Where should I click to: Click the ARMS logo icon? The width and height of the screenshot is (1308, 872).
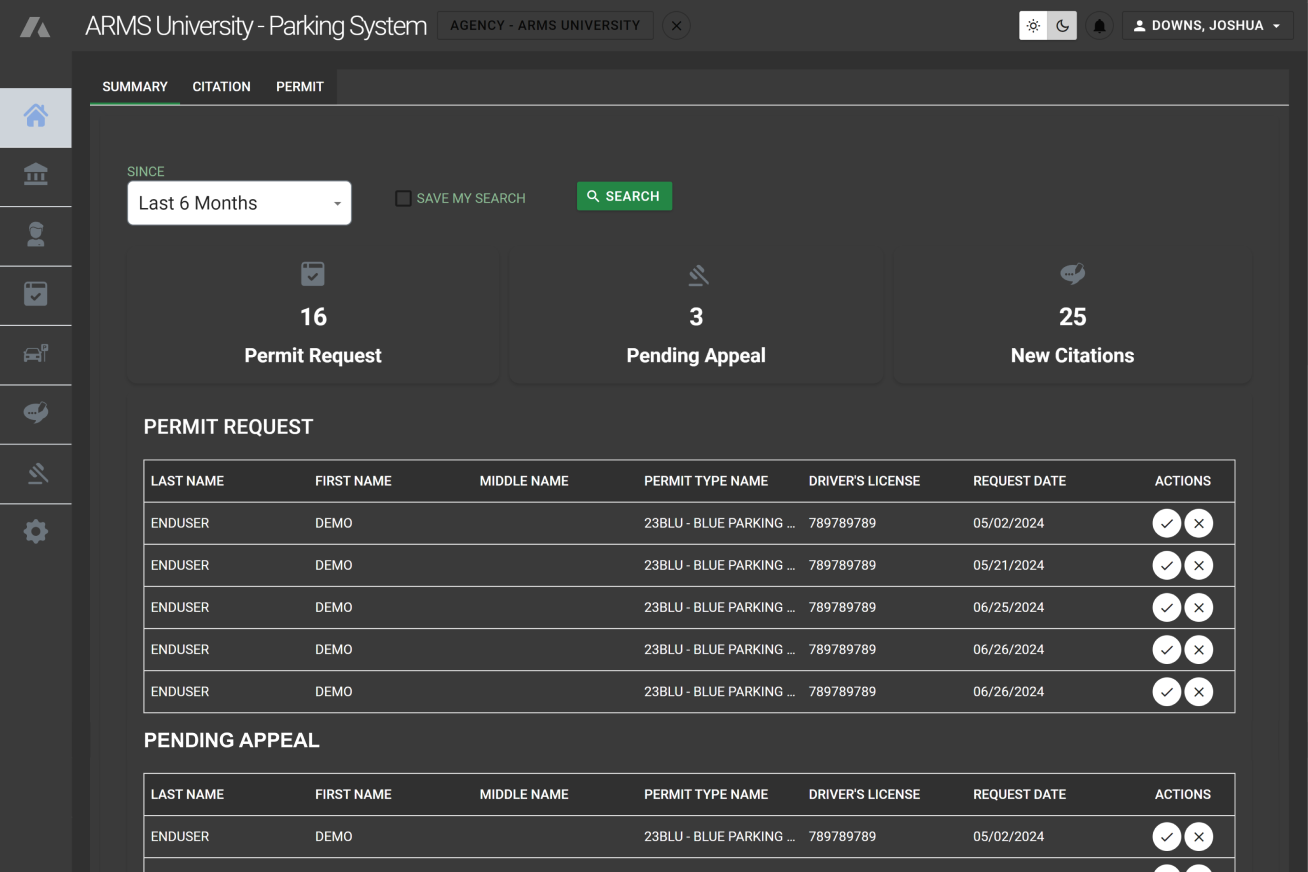(x=35, y=27)
